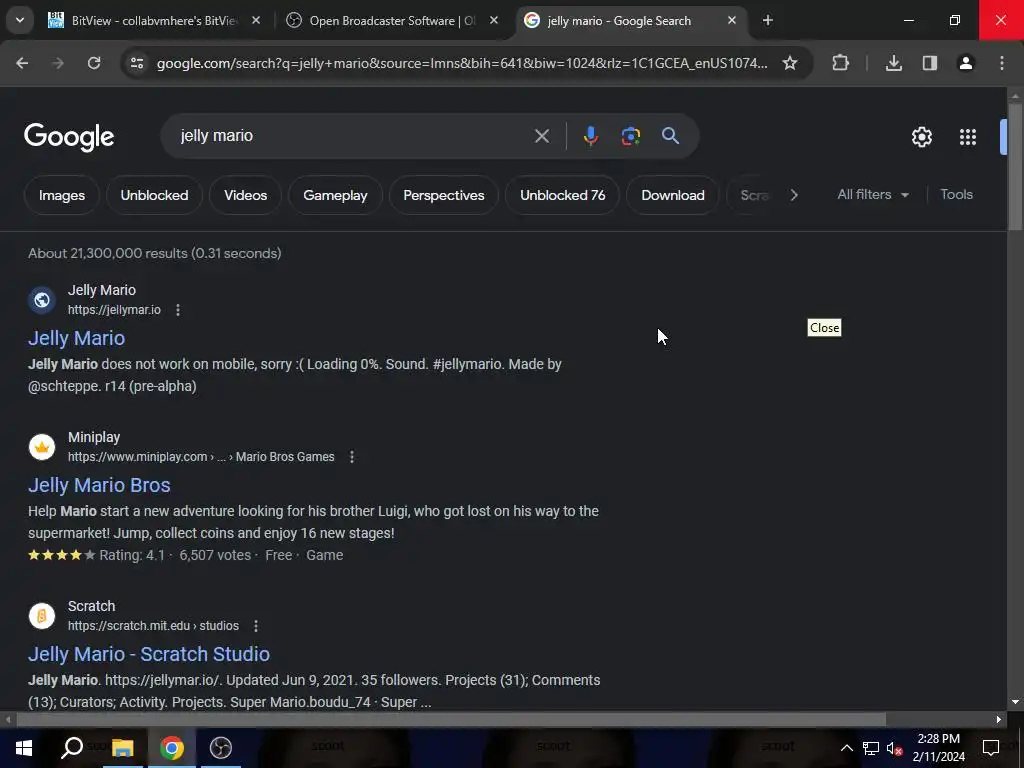Apply the Download filter chip

673,195
